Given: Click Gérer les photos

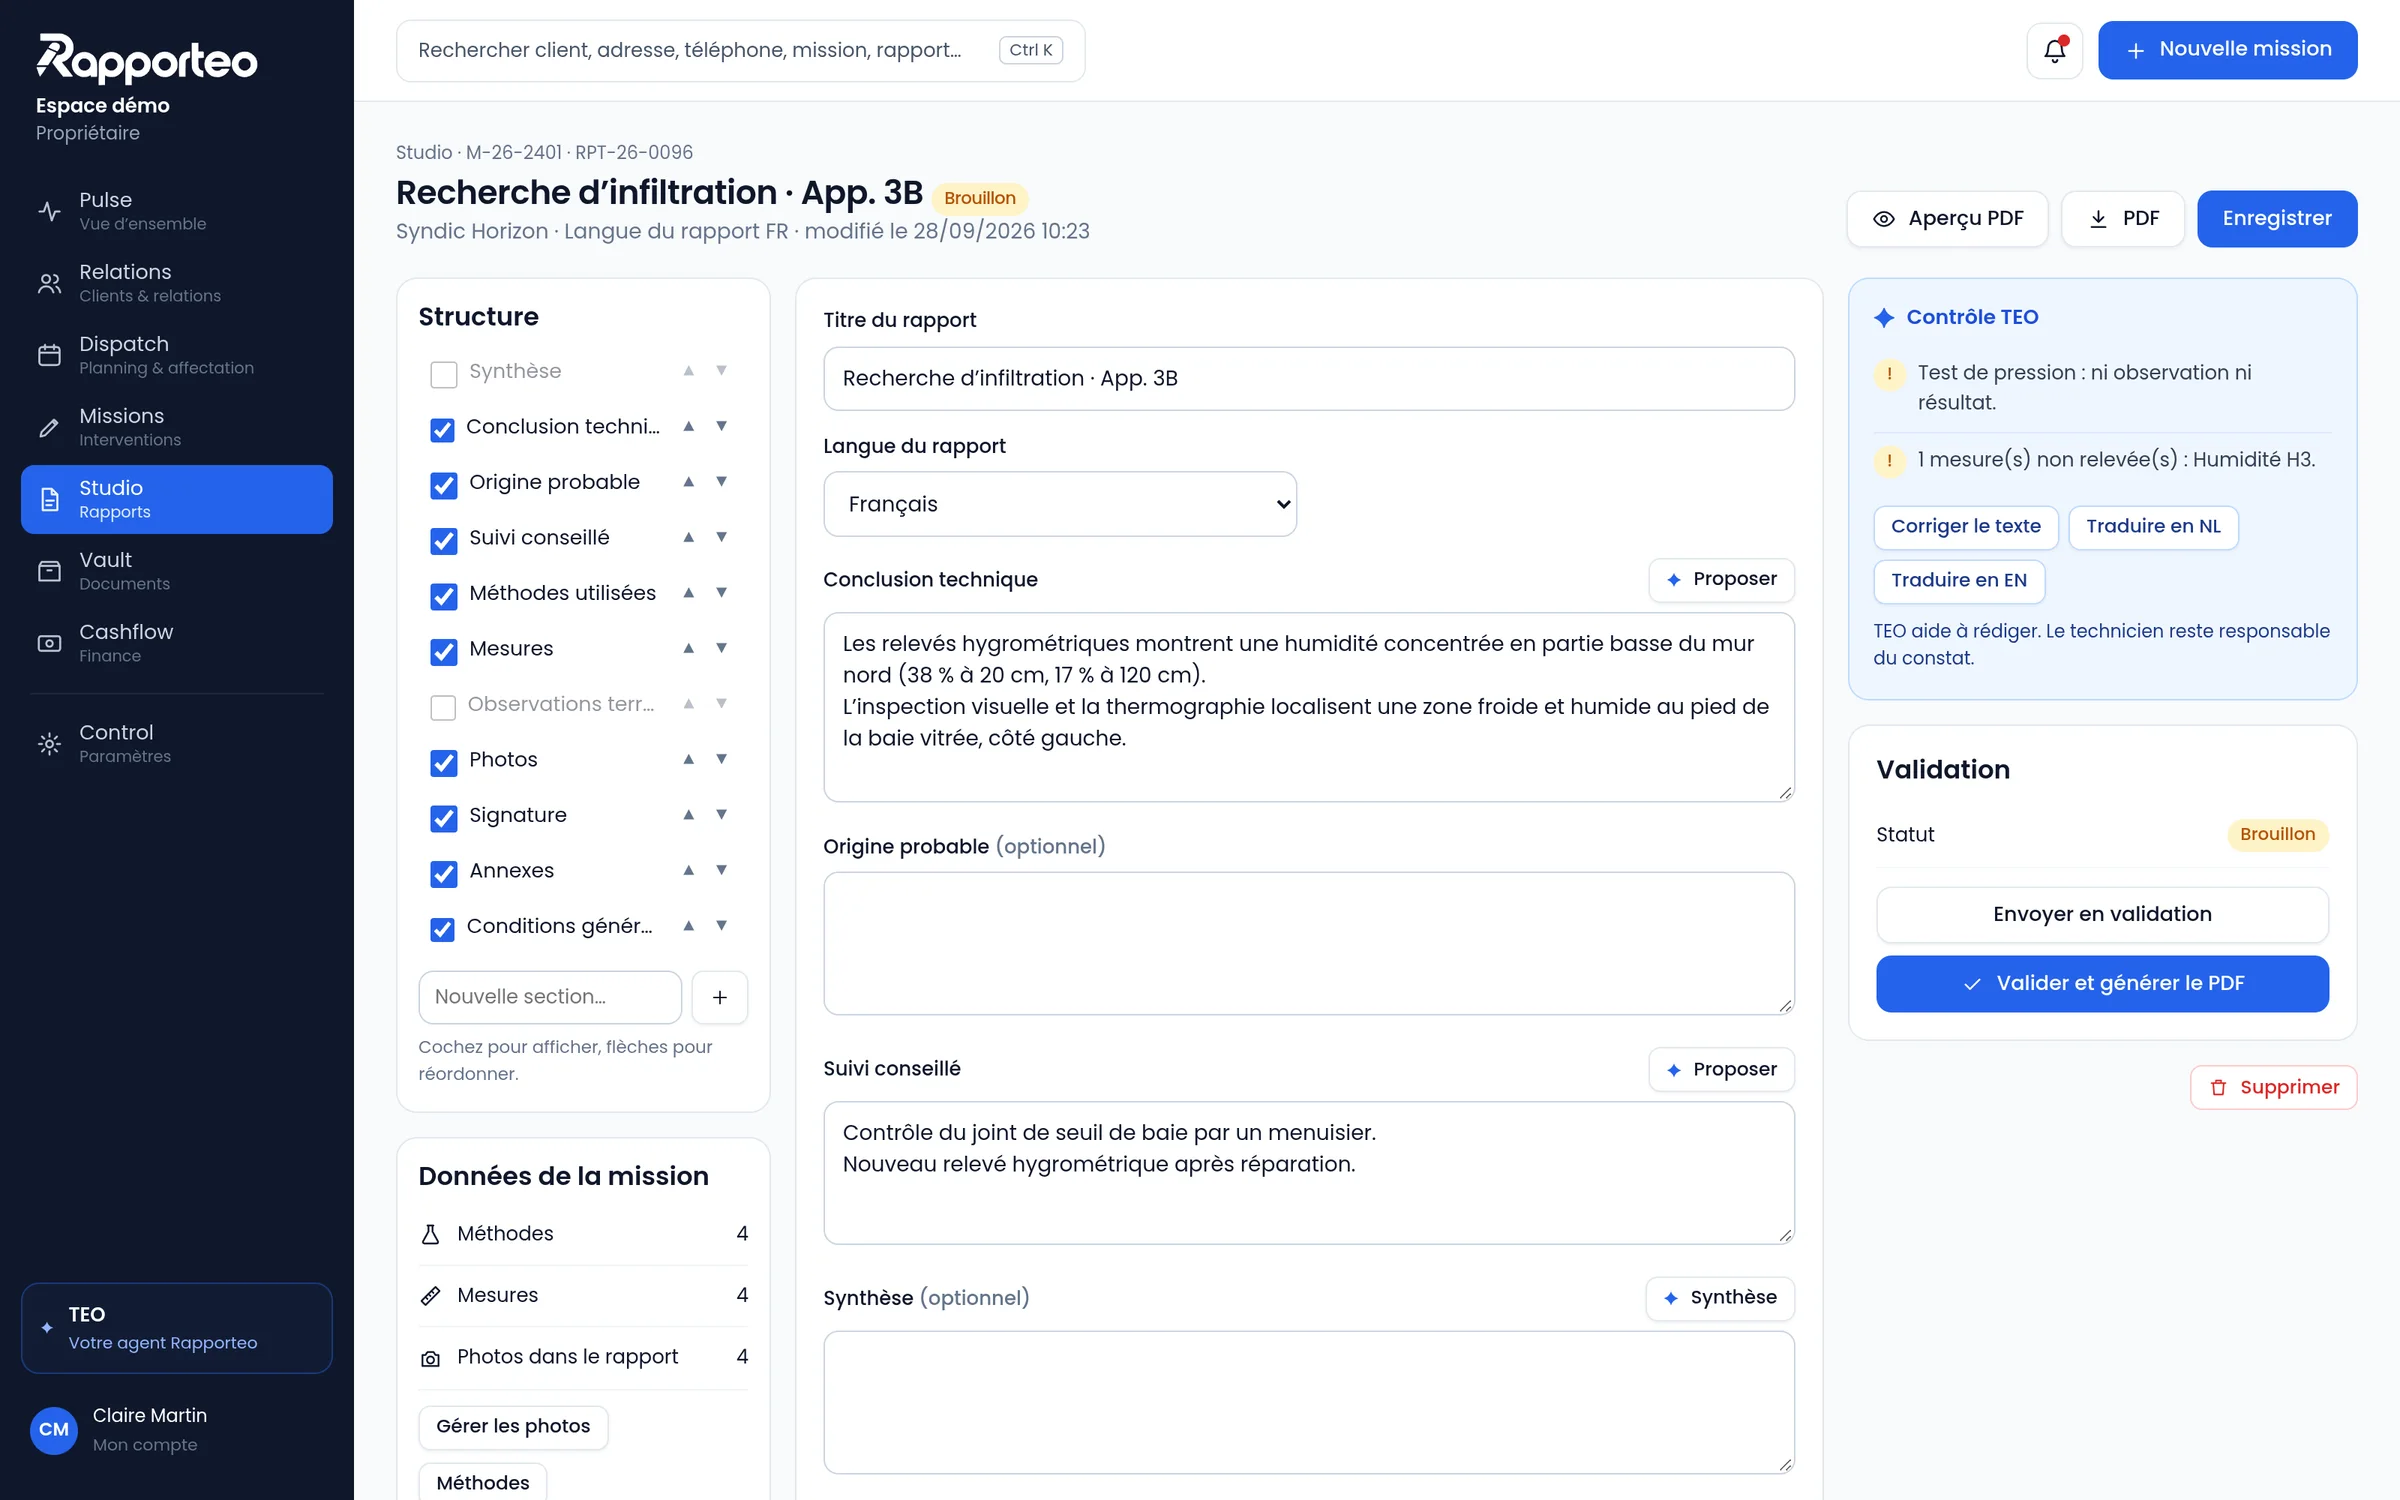Looking at the screenshot, I should click(x=513, y=1427).
